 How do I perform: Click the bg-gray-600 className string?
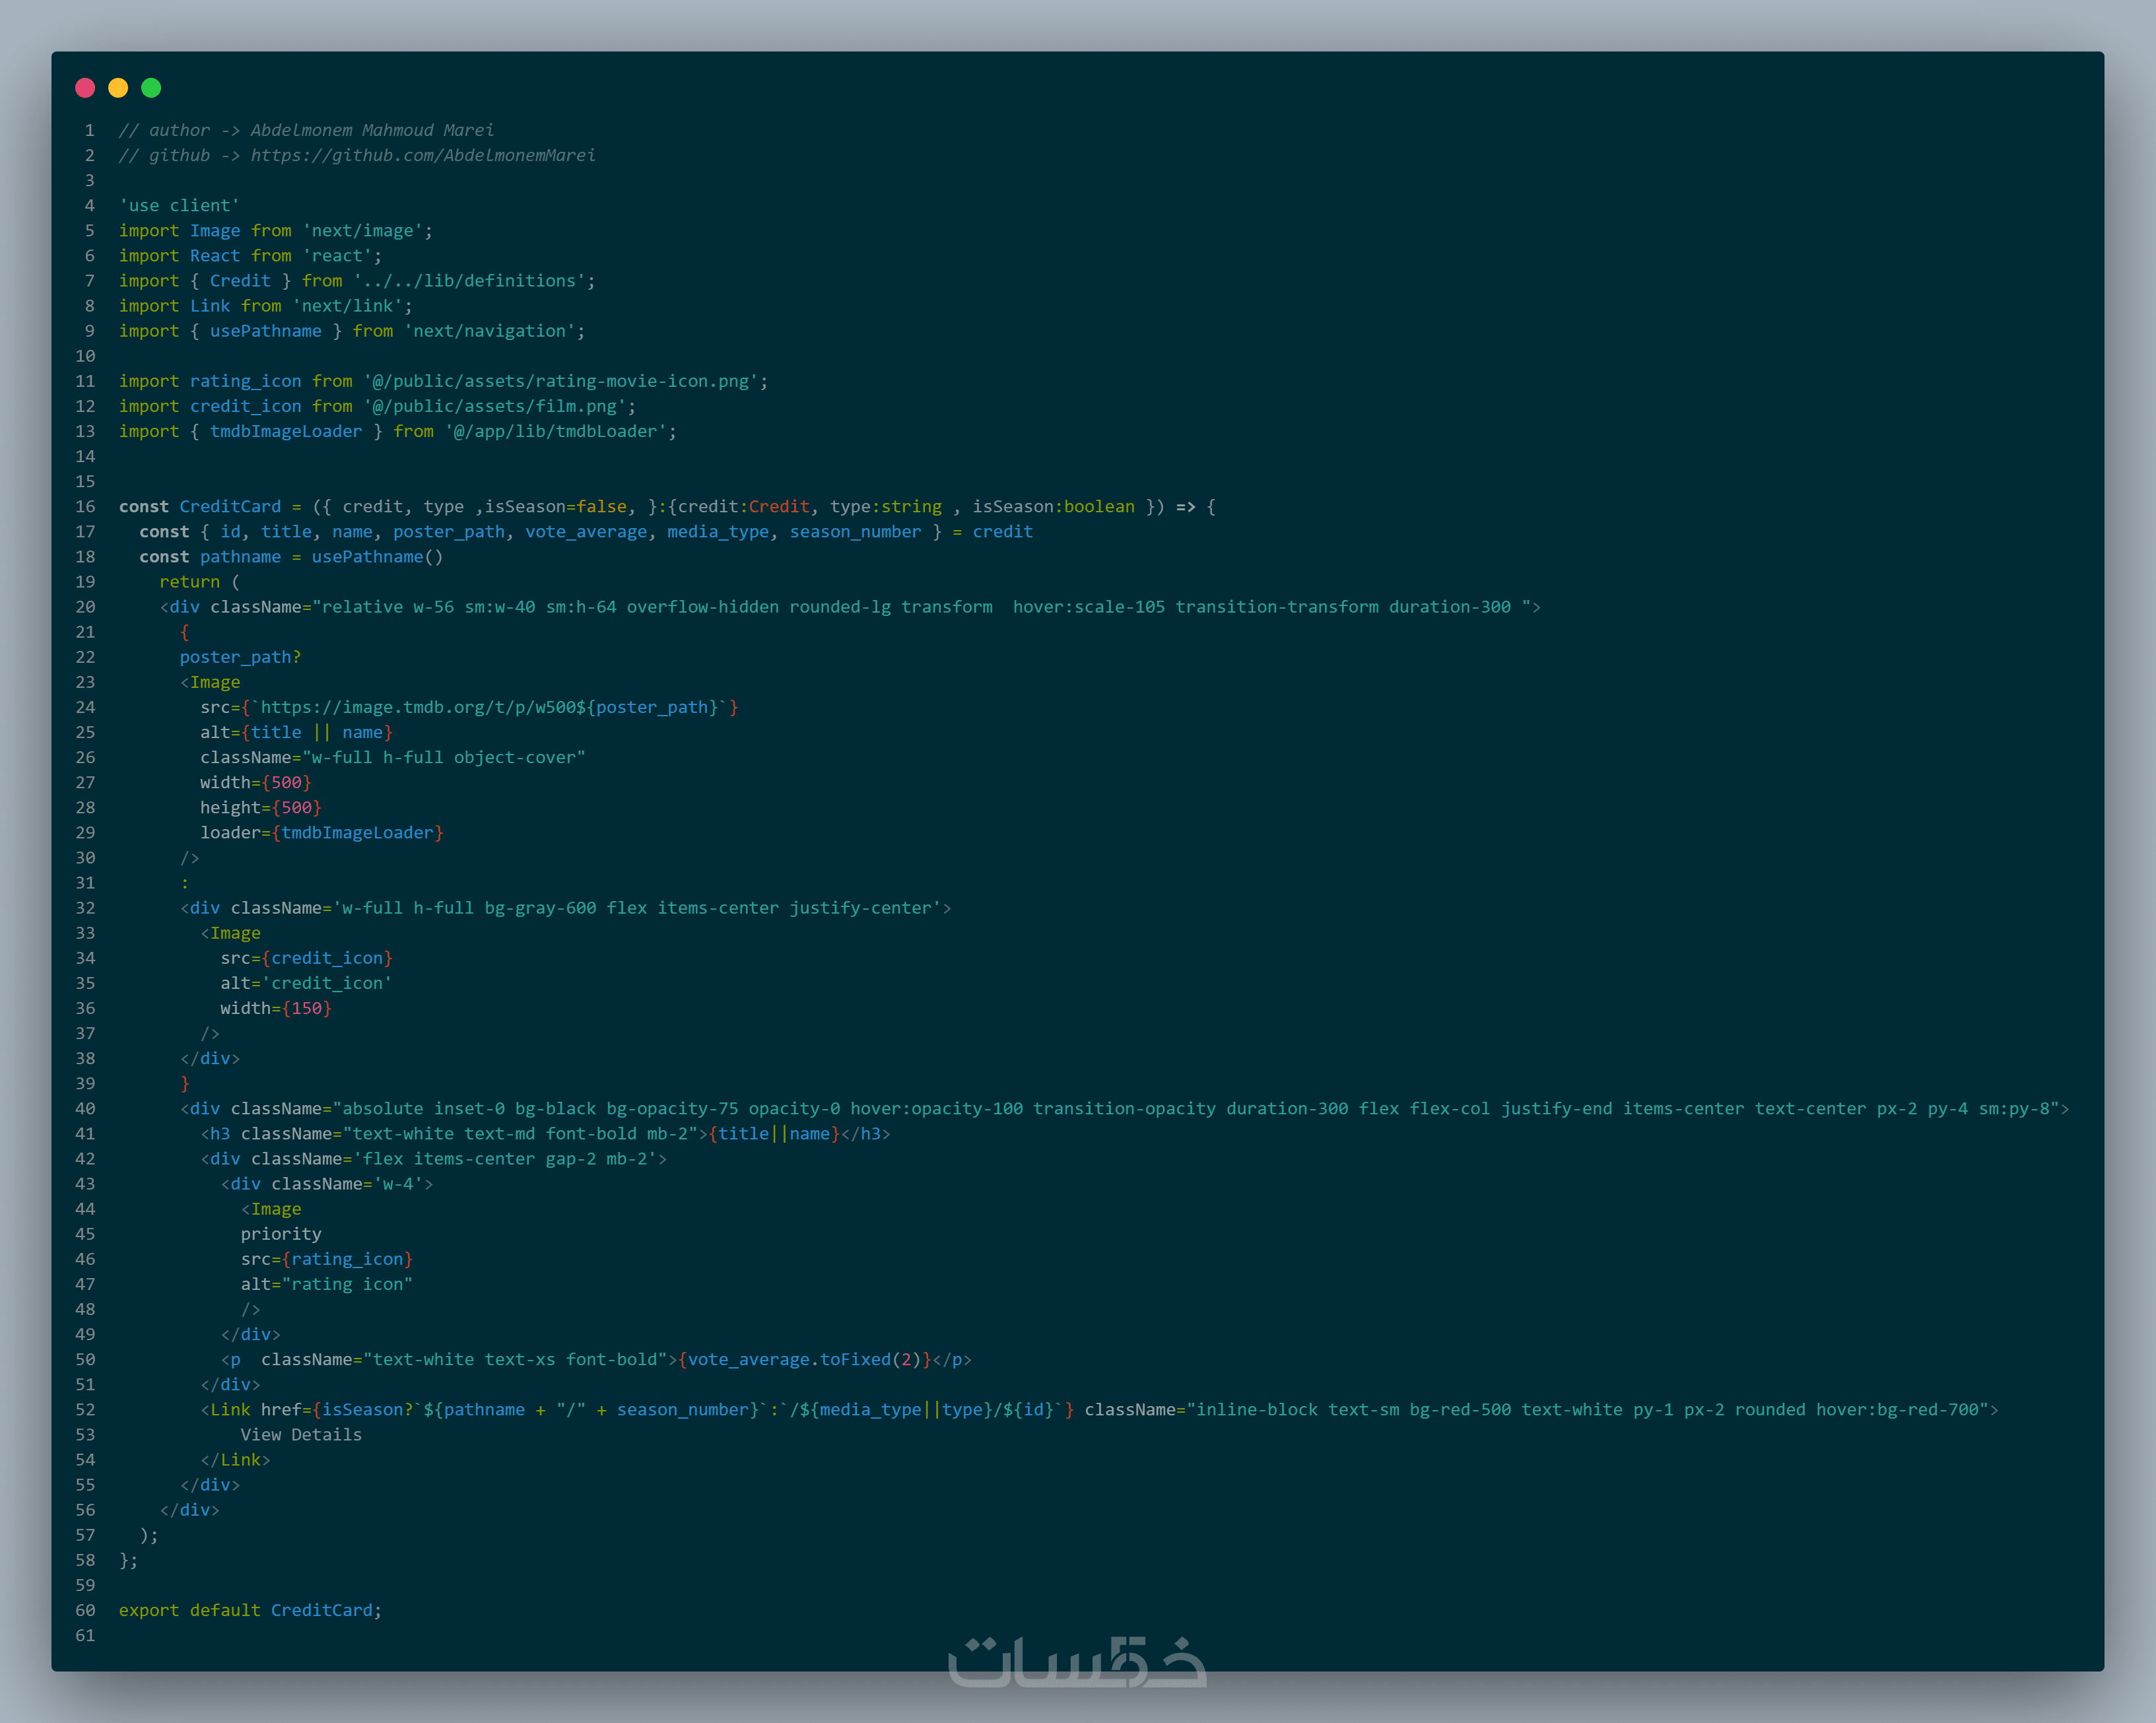540,908
